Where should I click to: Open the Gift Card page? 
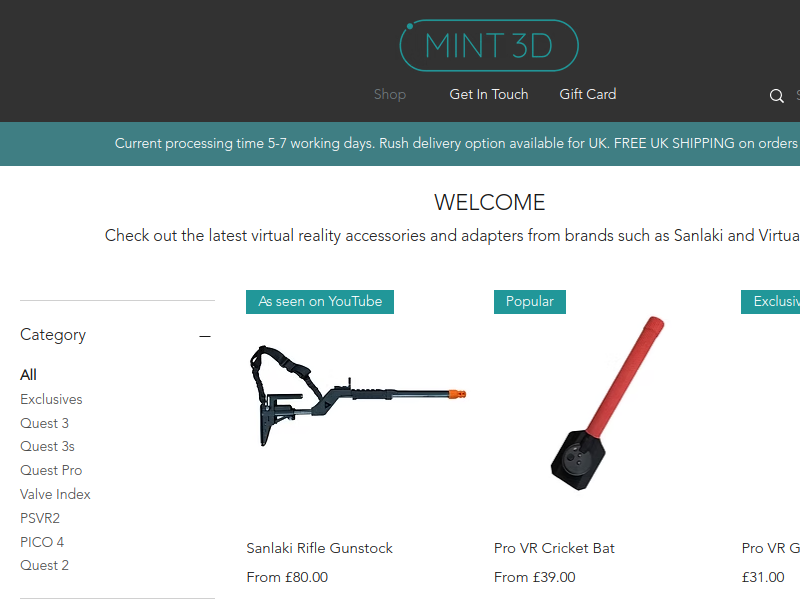(588, 94)
